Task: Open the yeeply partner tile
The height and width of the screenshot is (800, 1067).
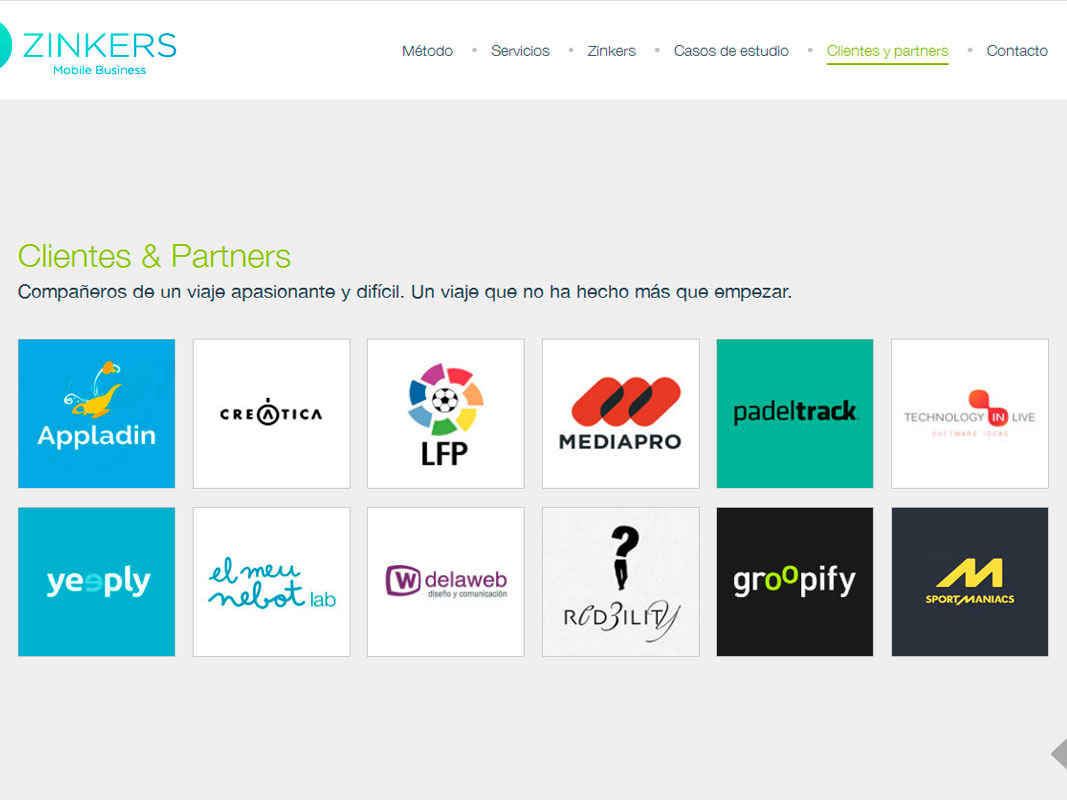Action: [x=97, y=582]
